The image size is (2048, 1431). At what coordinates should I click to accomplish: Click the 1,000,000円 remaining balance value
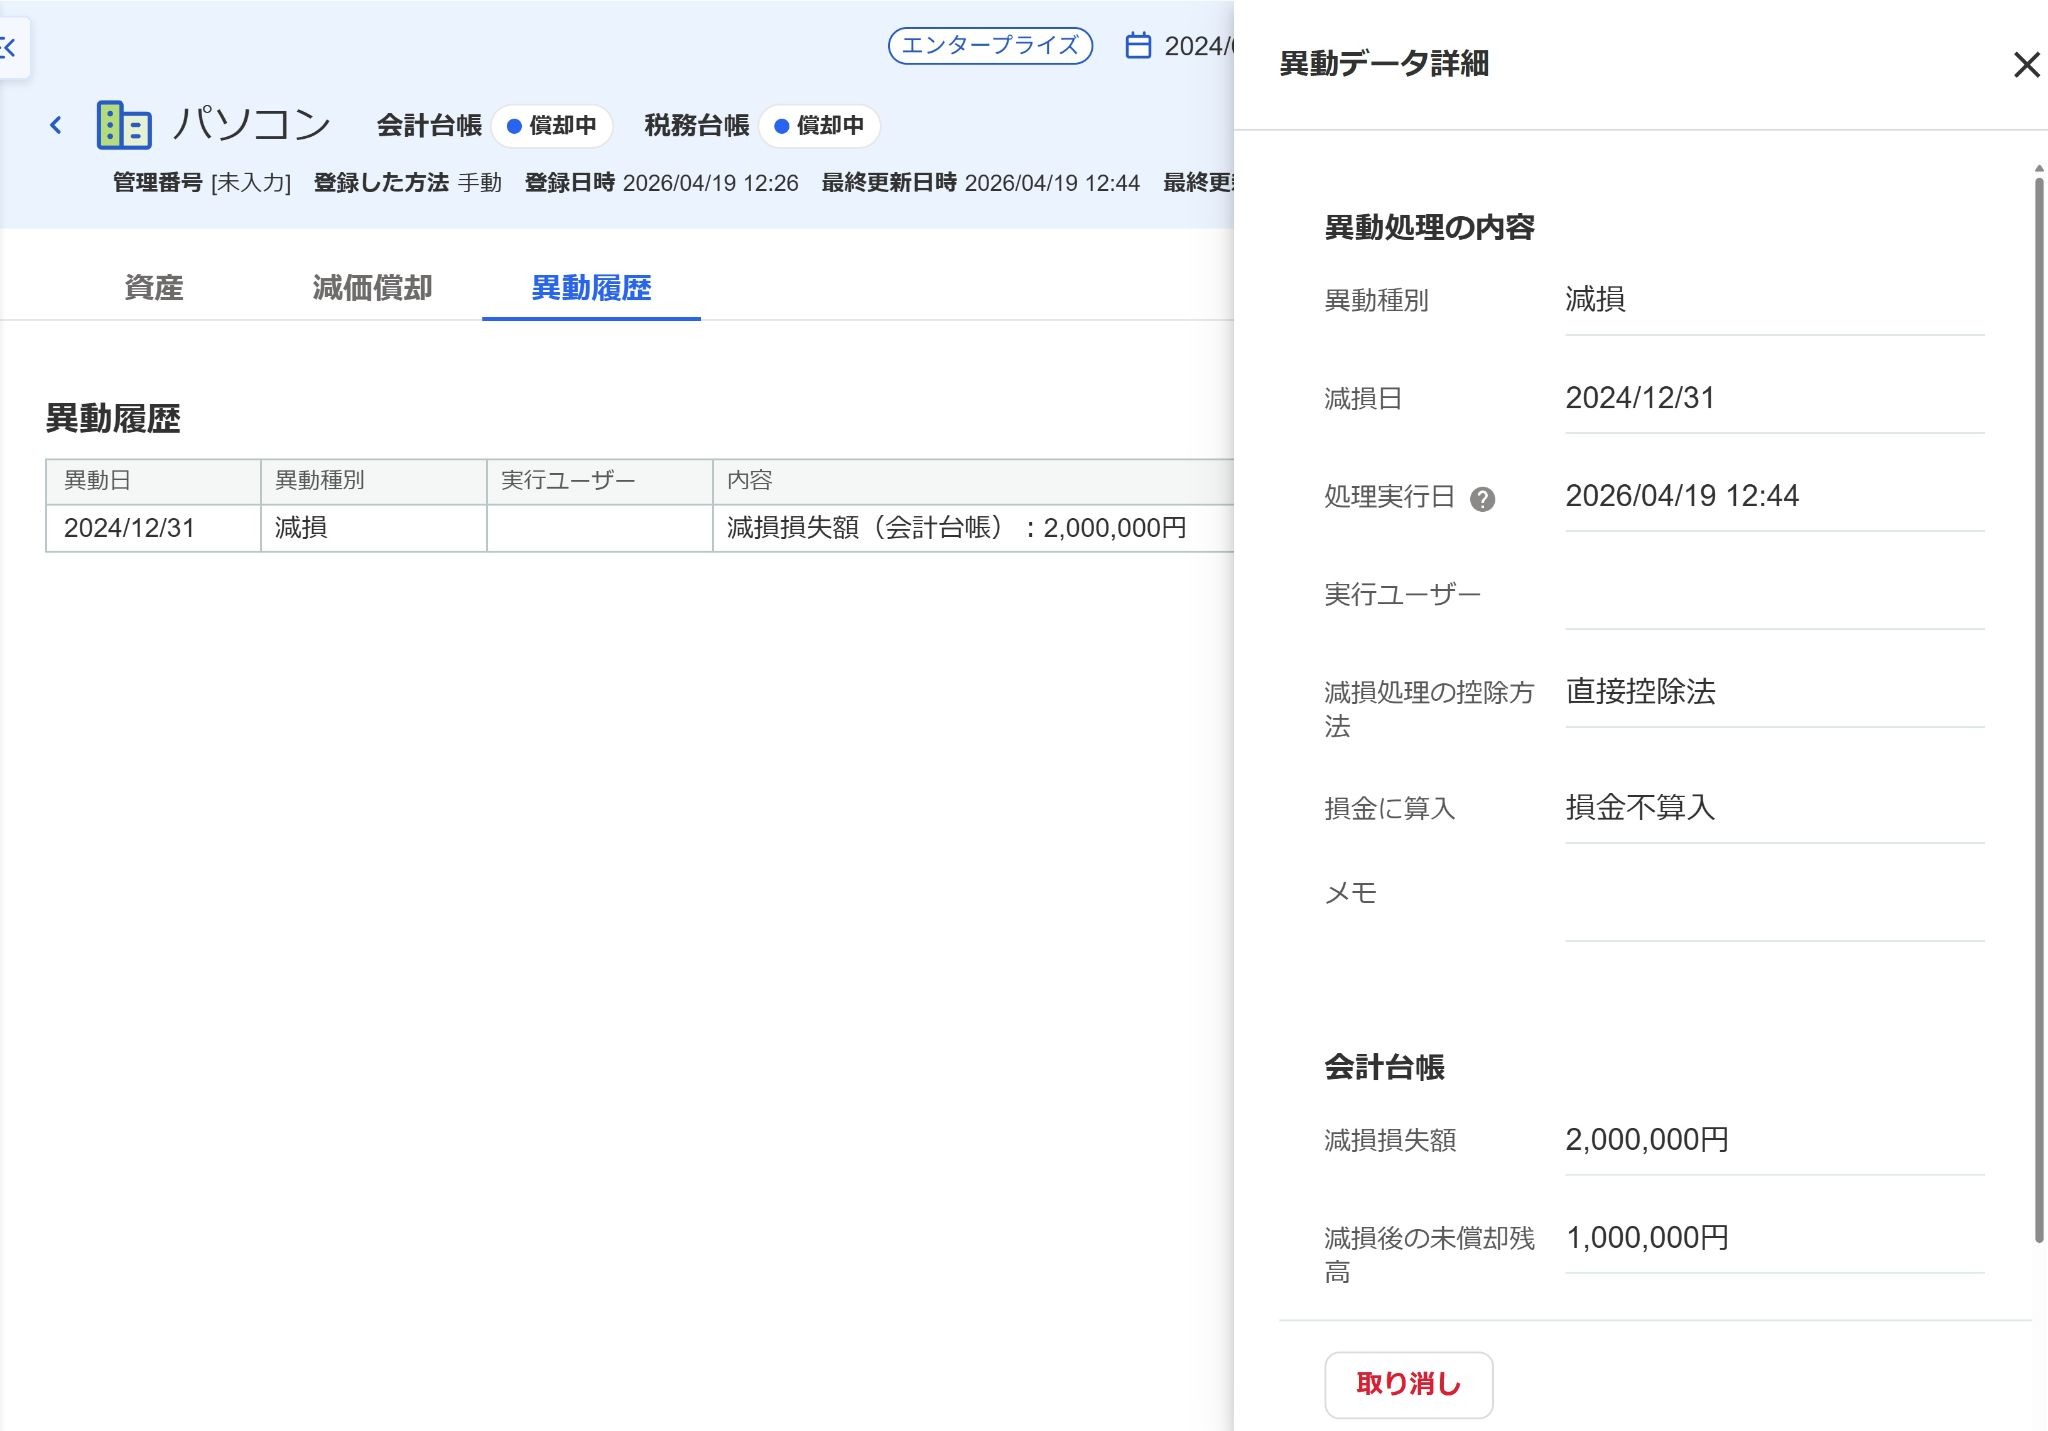click(x=1647, y=1238)
